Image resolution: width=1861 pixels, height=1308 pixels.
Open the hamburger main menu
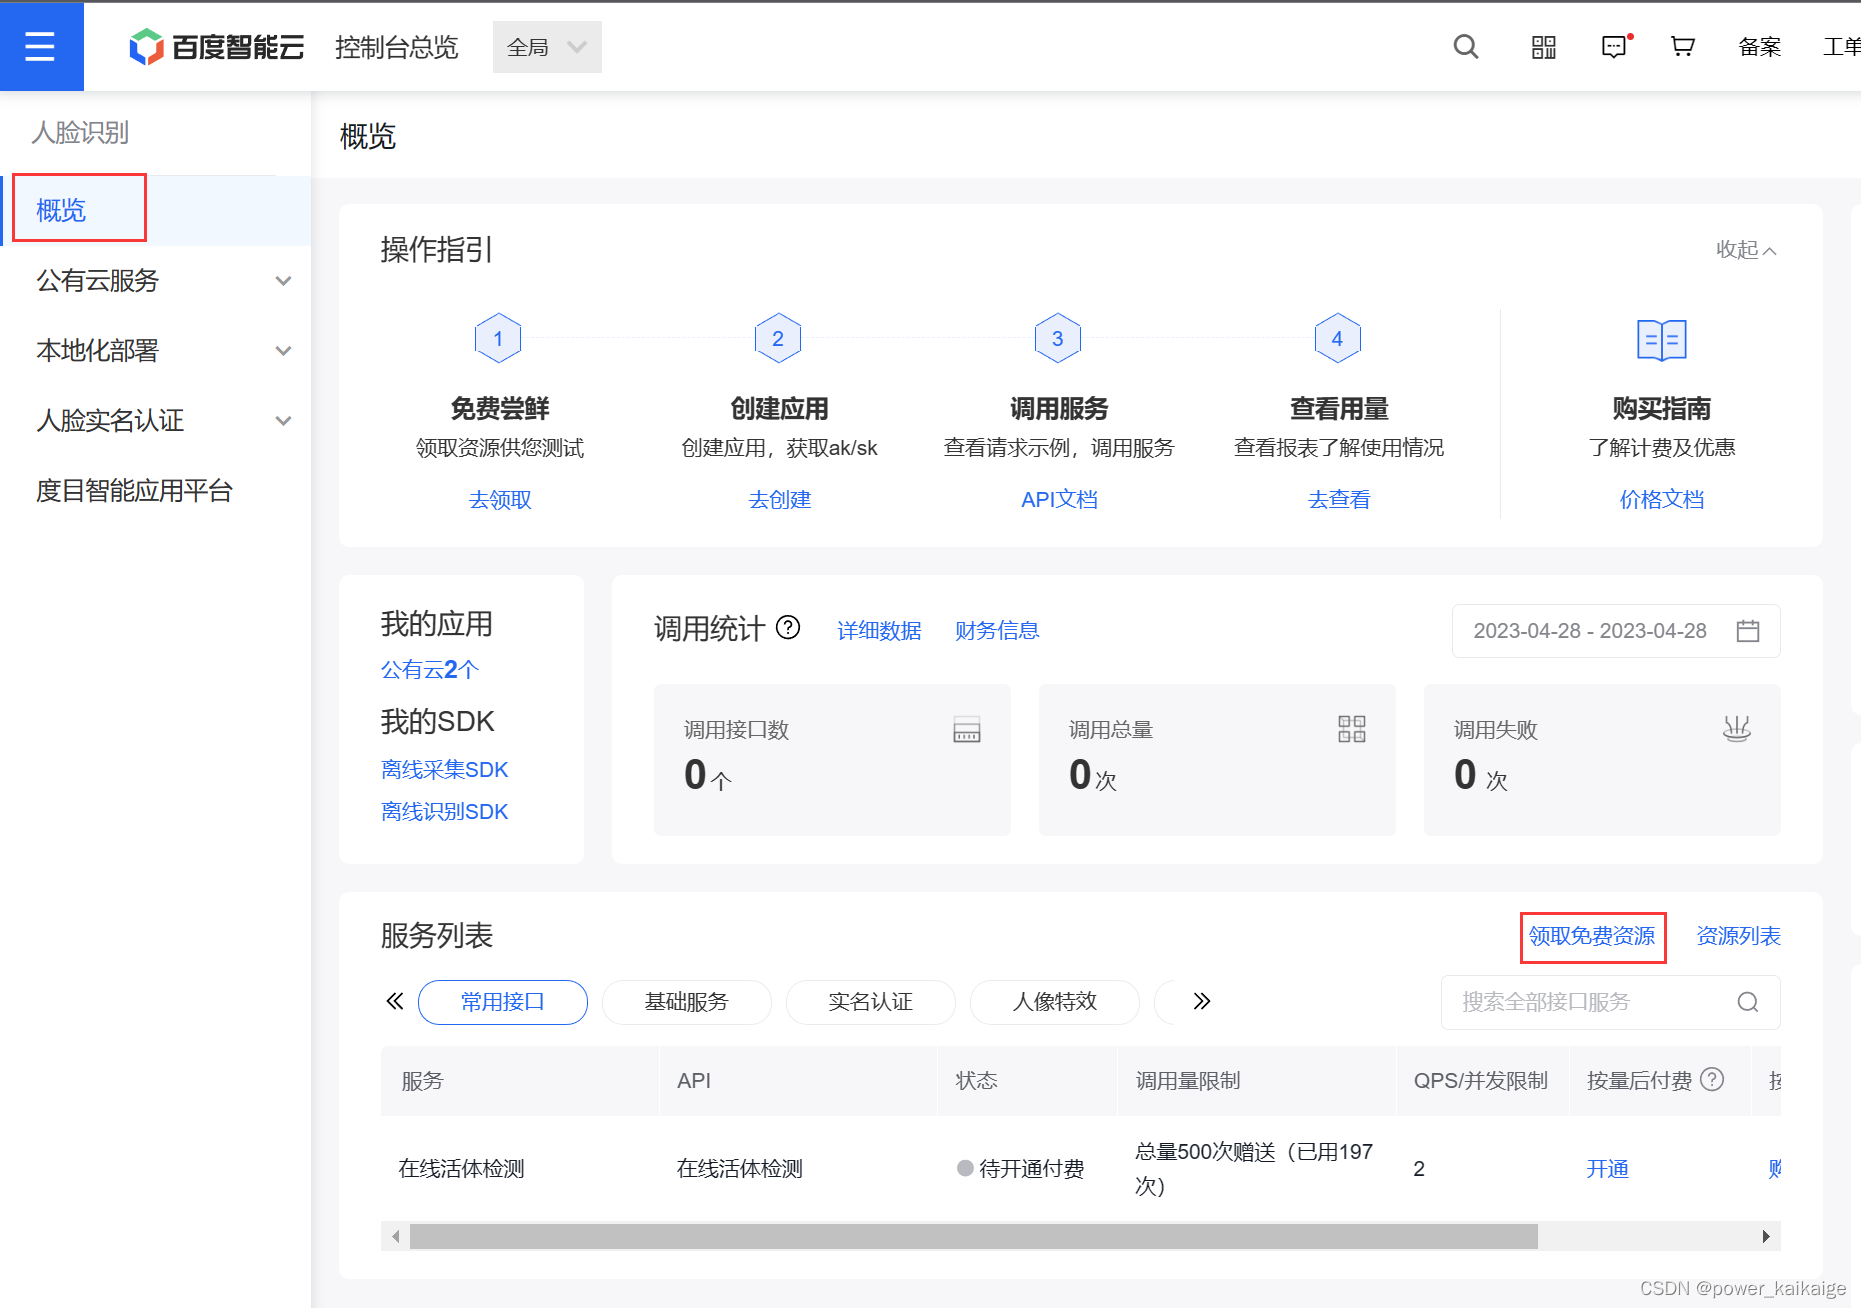(40, 46)
